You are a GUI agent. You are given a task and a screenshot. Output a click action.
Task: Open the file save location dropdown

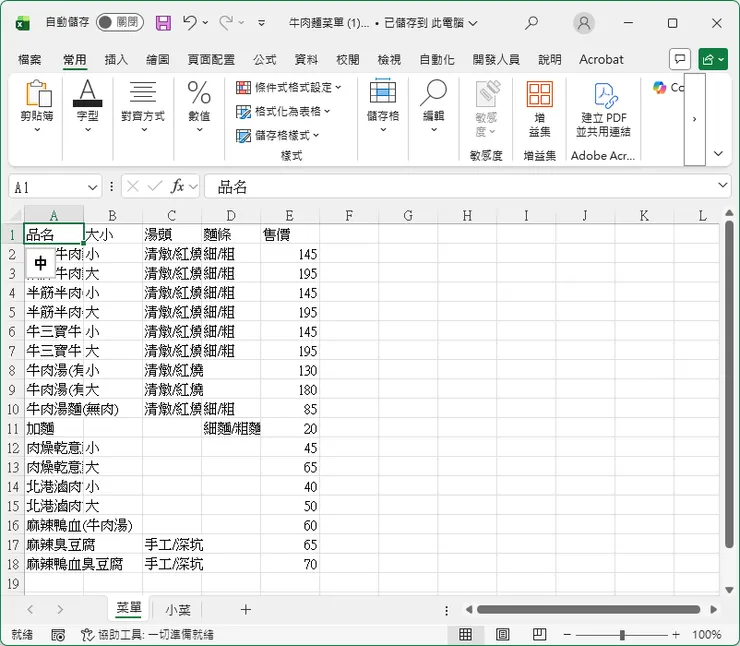(x=473, y=23)
